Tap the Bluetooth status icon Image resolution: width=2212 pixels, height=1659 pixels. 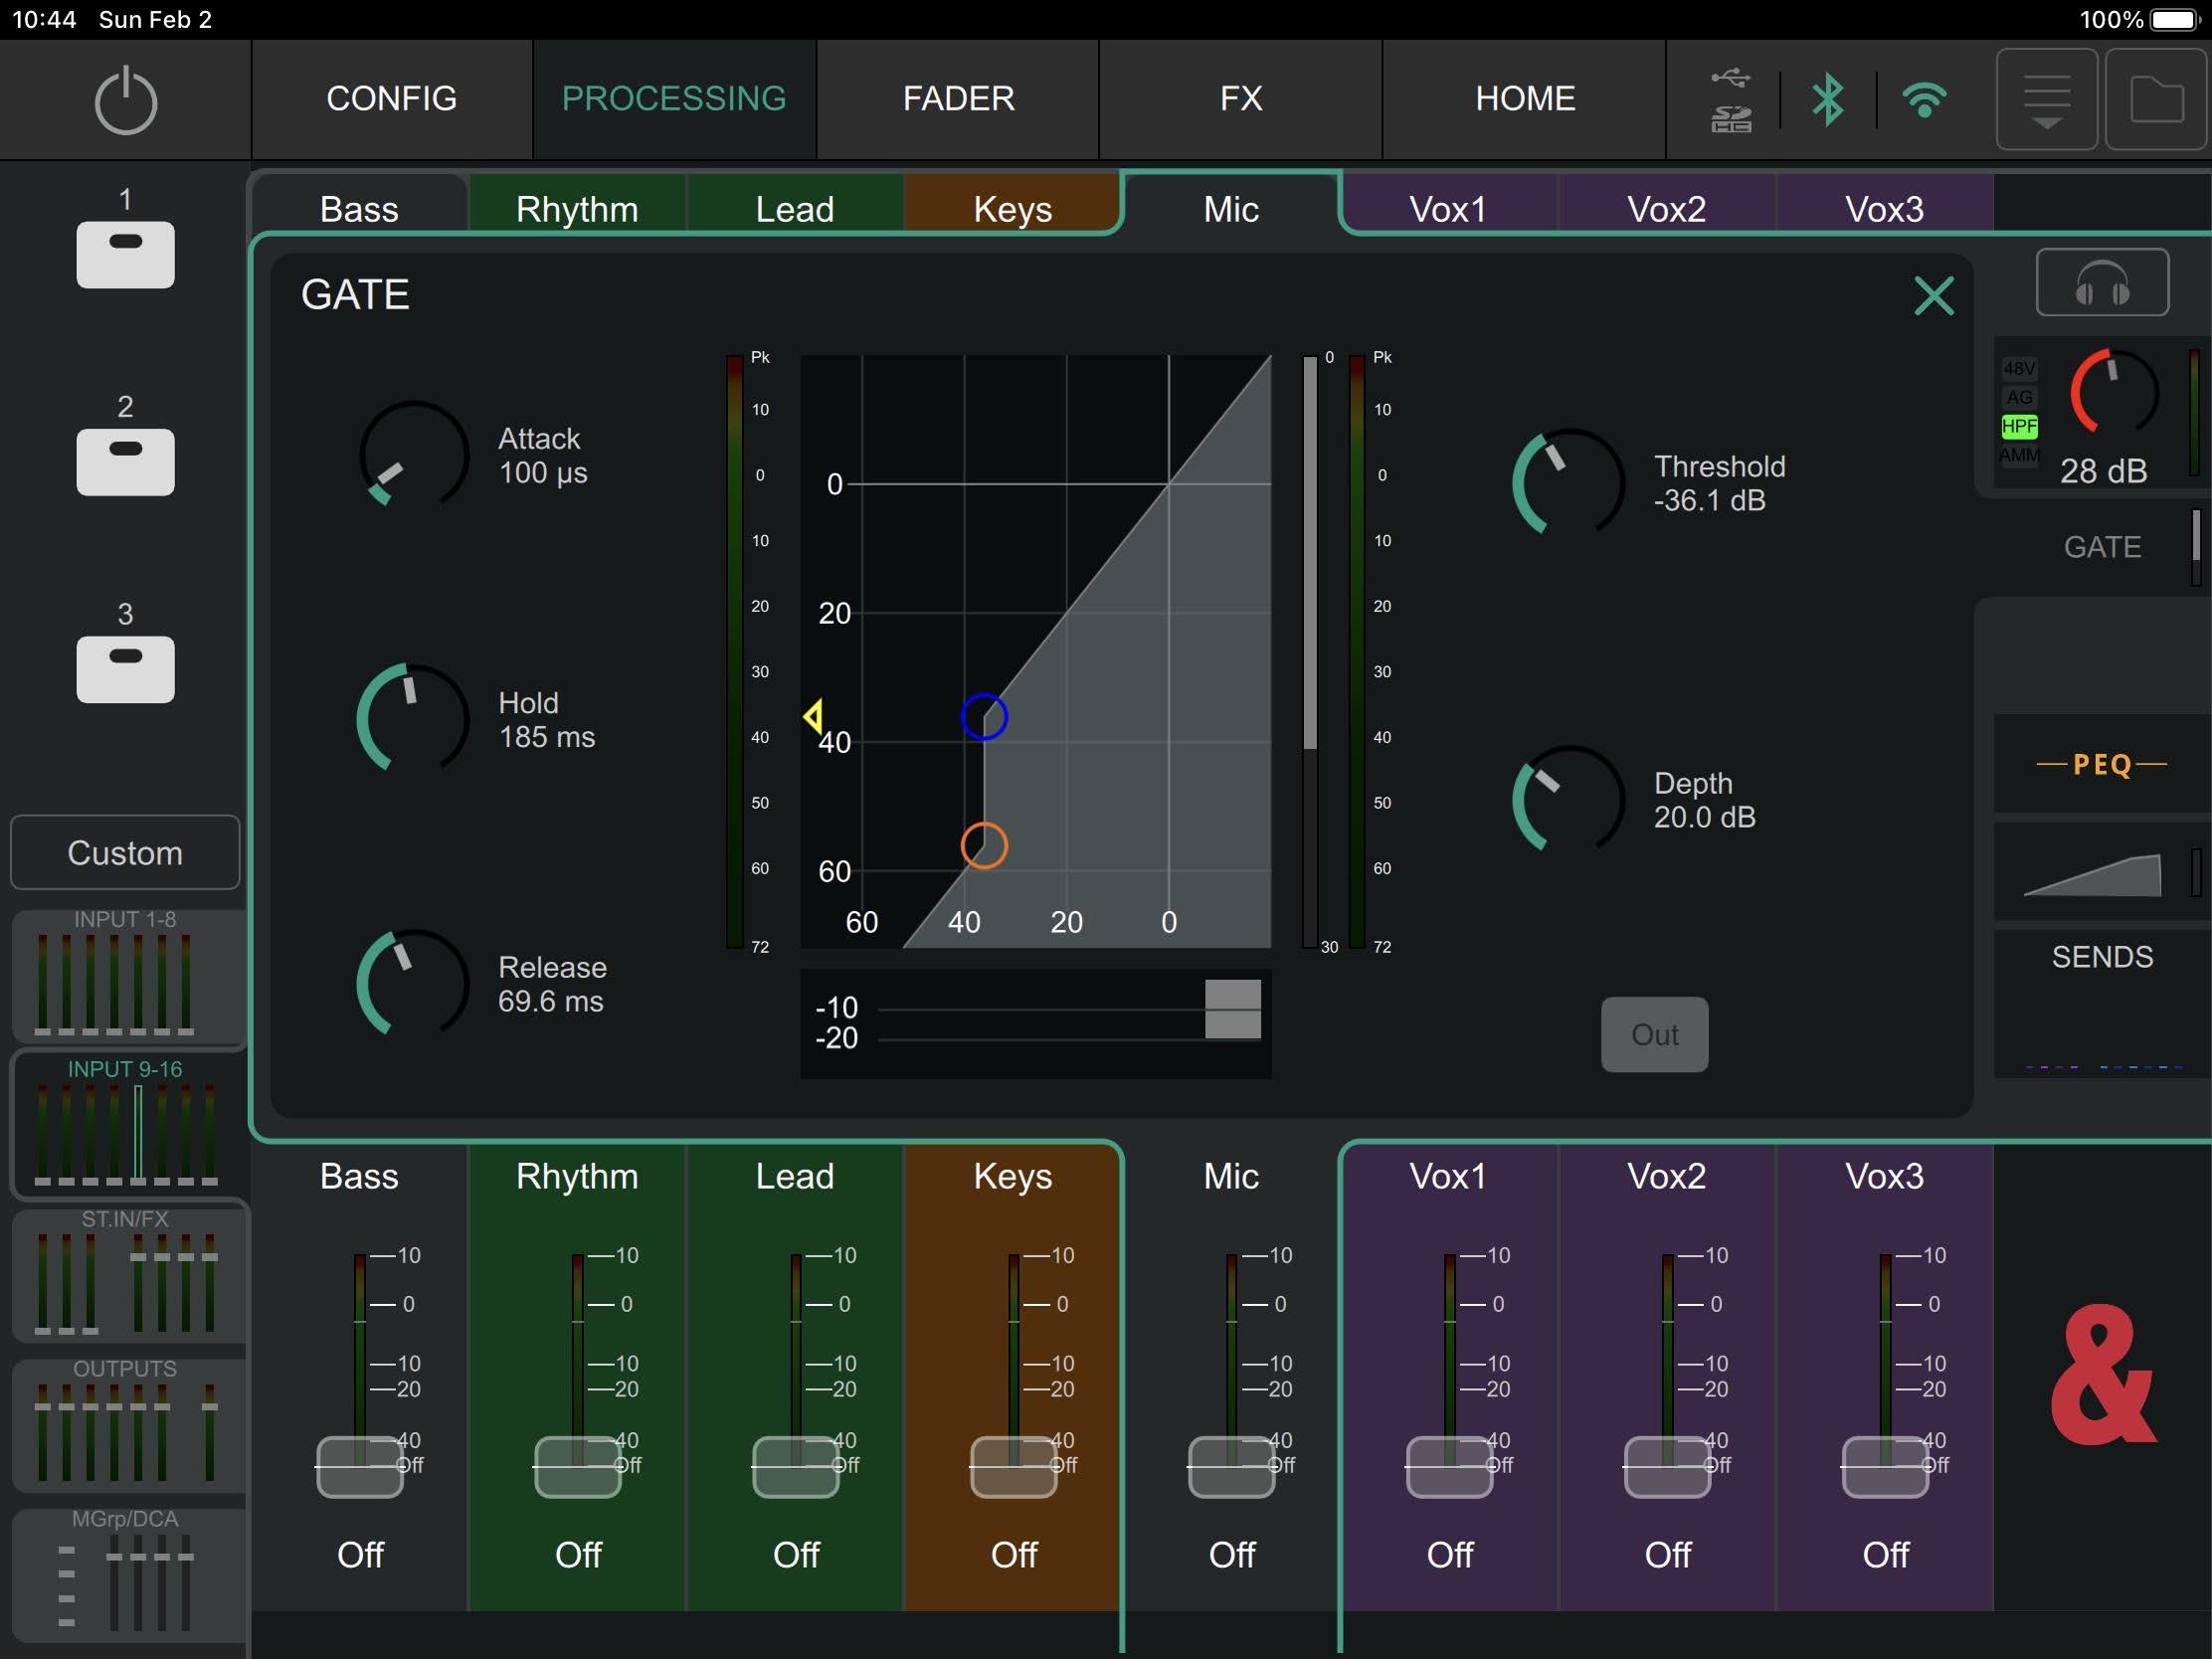(x=1827, y=99)
